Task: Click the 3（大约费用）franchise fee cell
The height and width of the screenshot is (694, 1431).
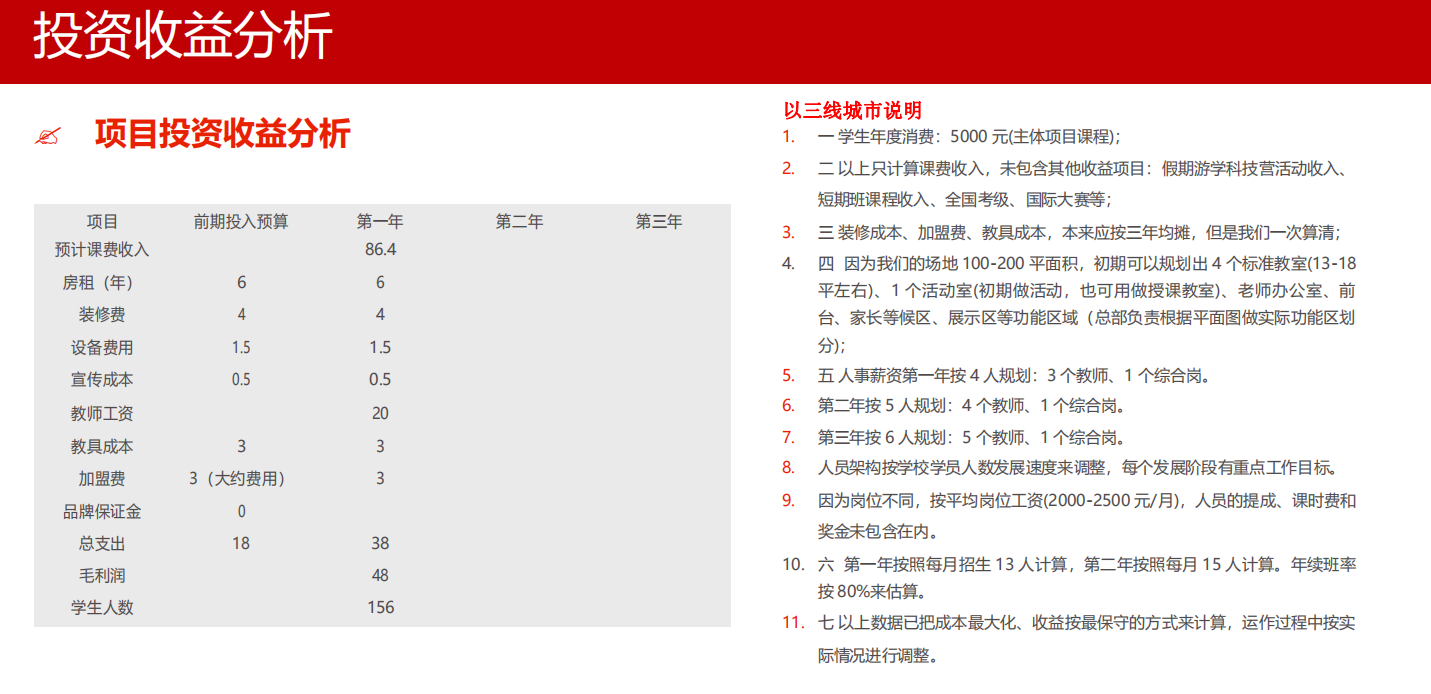Action: 241,479
